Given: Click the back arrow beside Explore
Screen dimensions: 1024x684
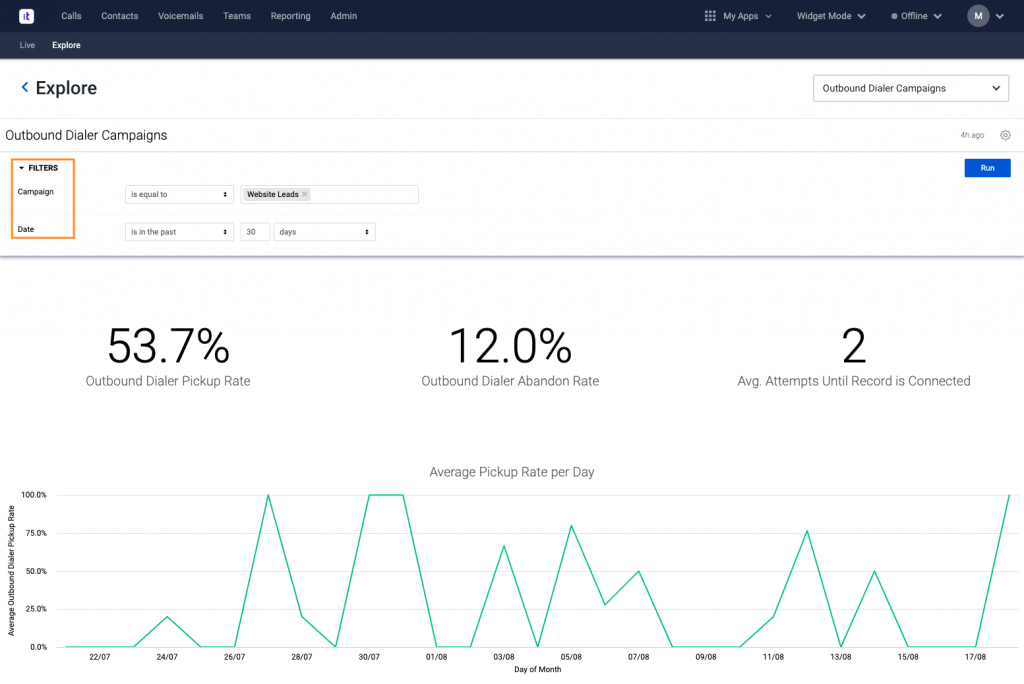Looking at the screenshot, I should click(x=25, y=88).
